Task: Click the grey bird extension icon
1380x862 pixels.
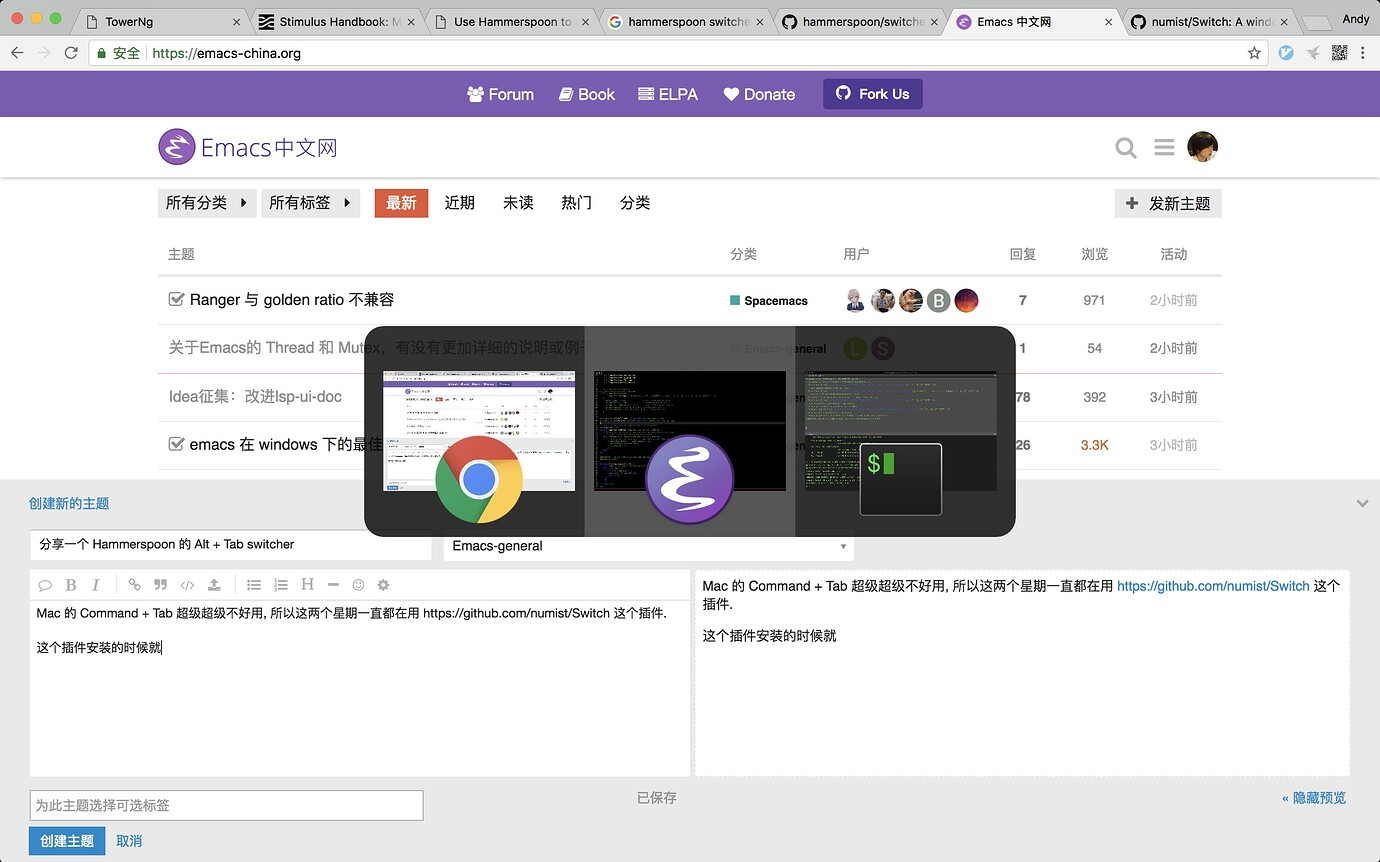Action: (1313, 53)
